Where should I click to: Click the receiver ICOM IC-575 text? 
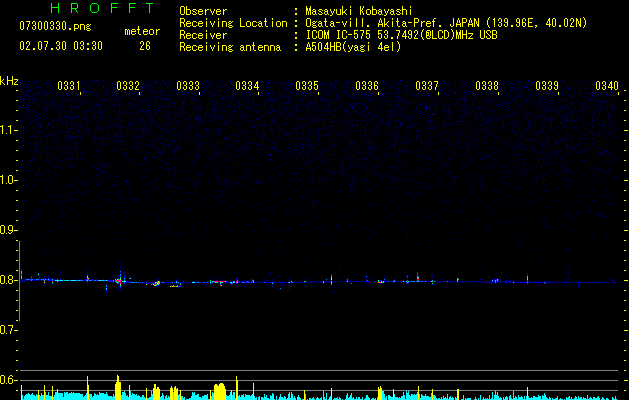pos(401,35)
